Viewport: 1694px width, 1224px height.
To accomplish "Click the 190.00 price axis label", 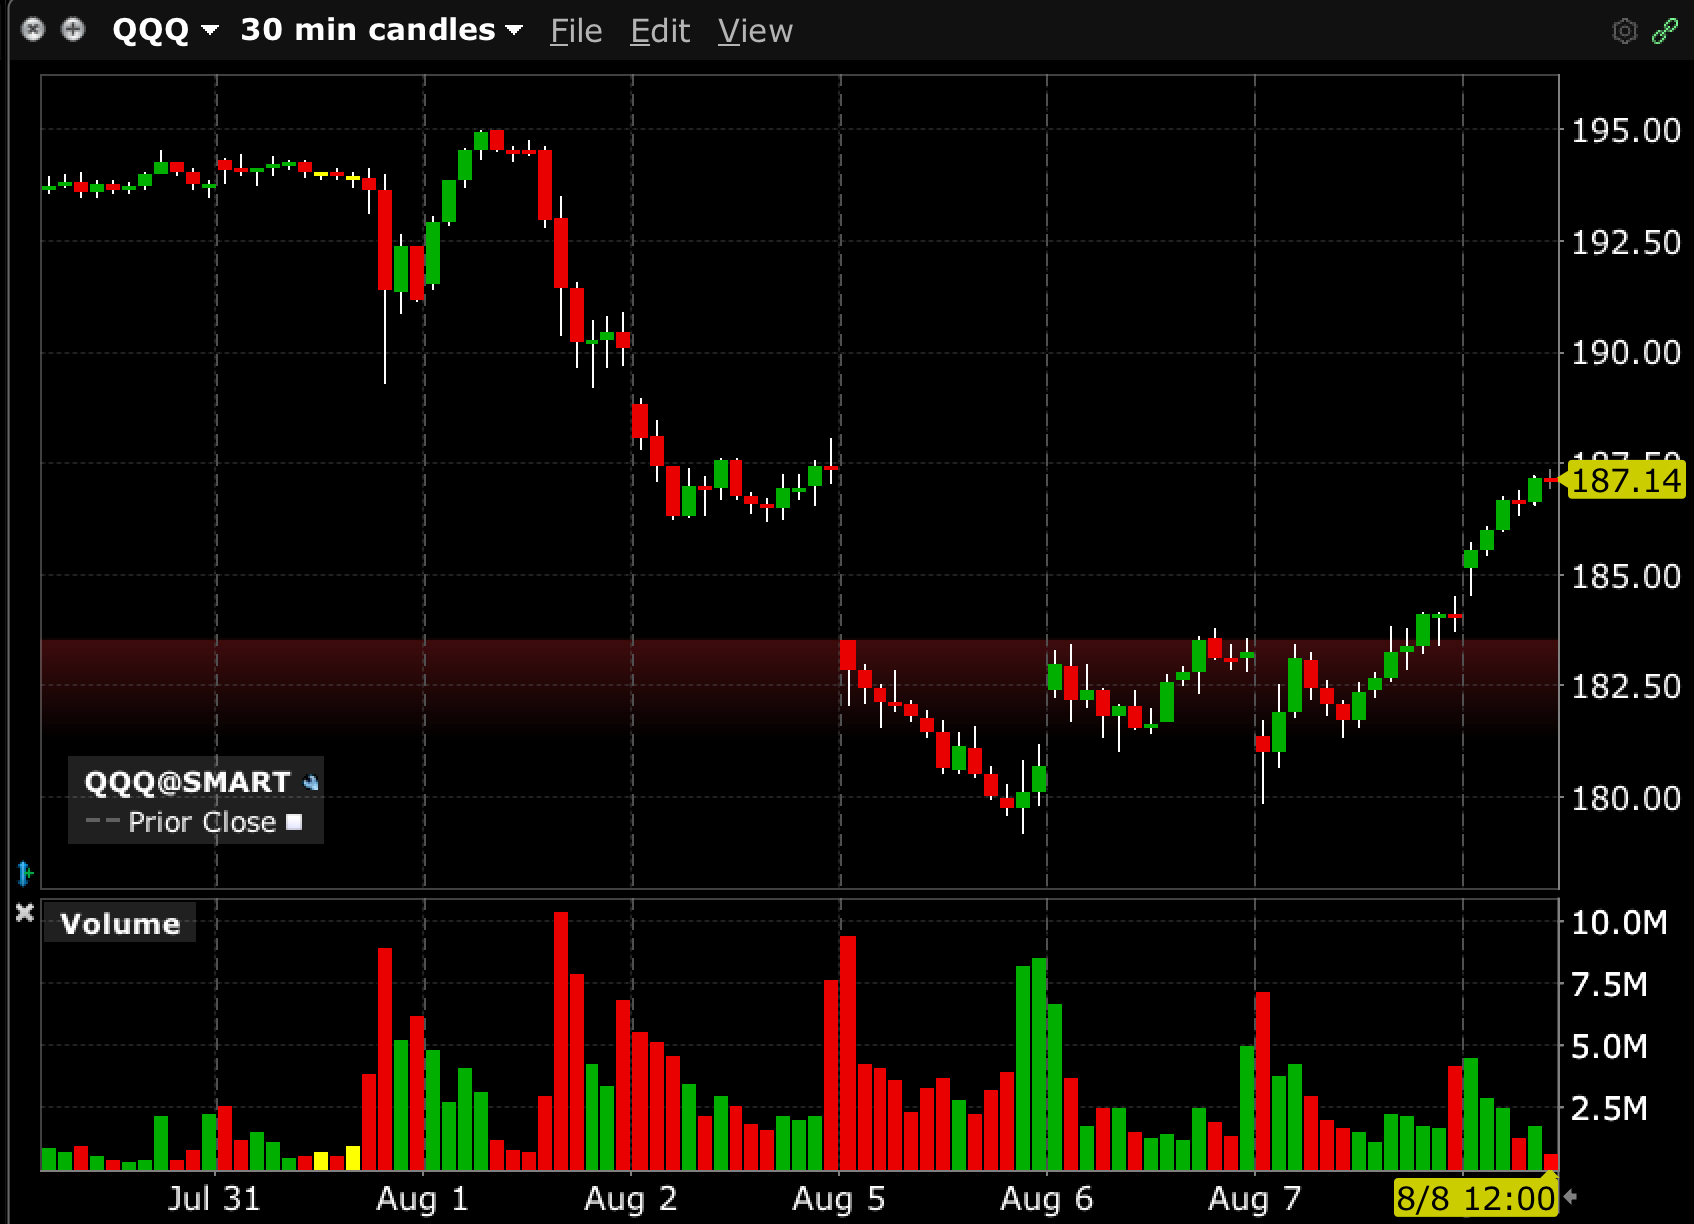I will [x=1626, y=352].
